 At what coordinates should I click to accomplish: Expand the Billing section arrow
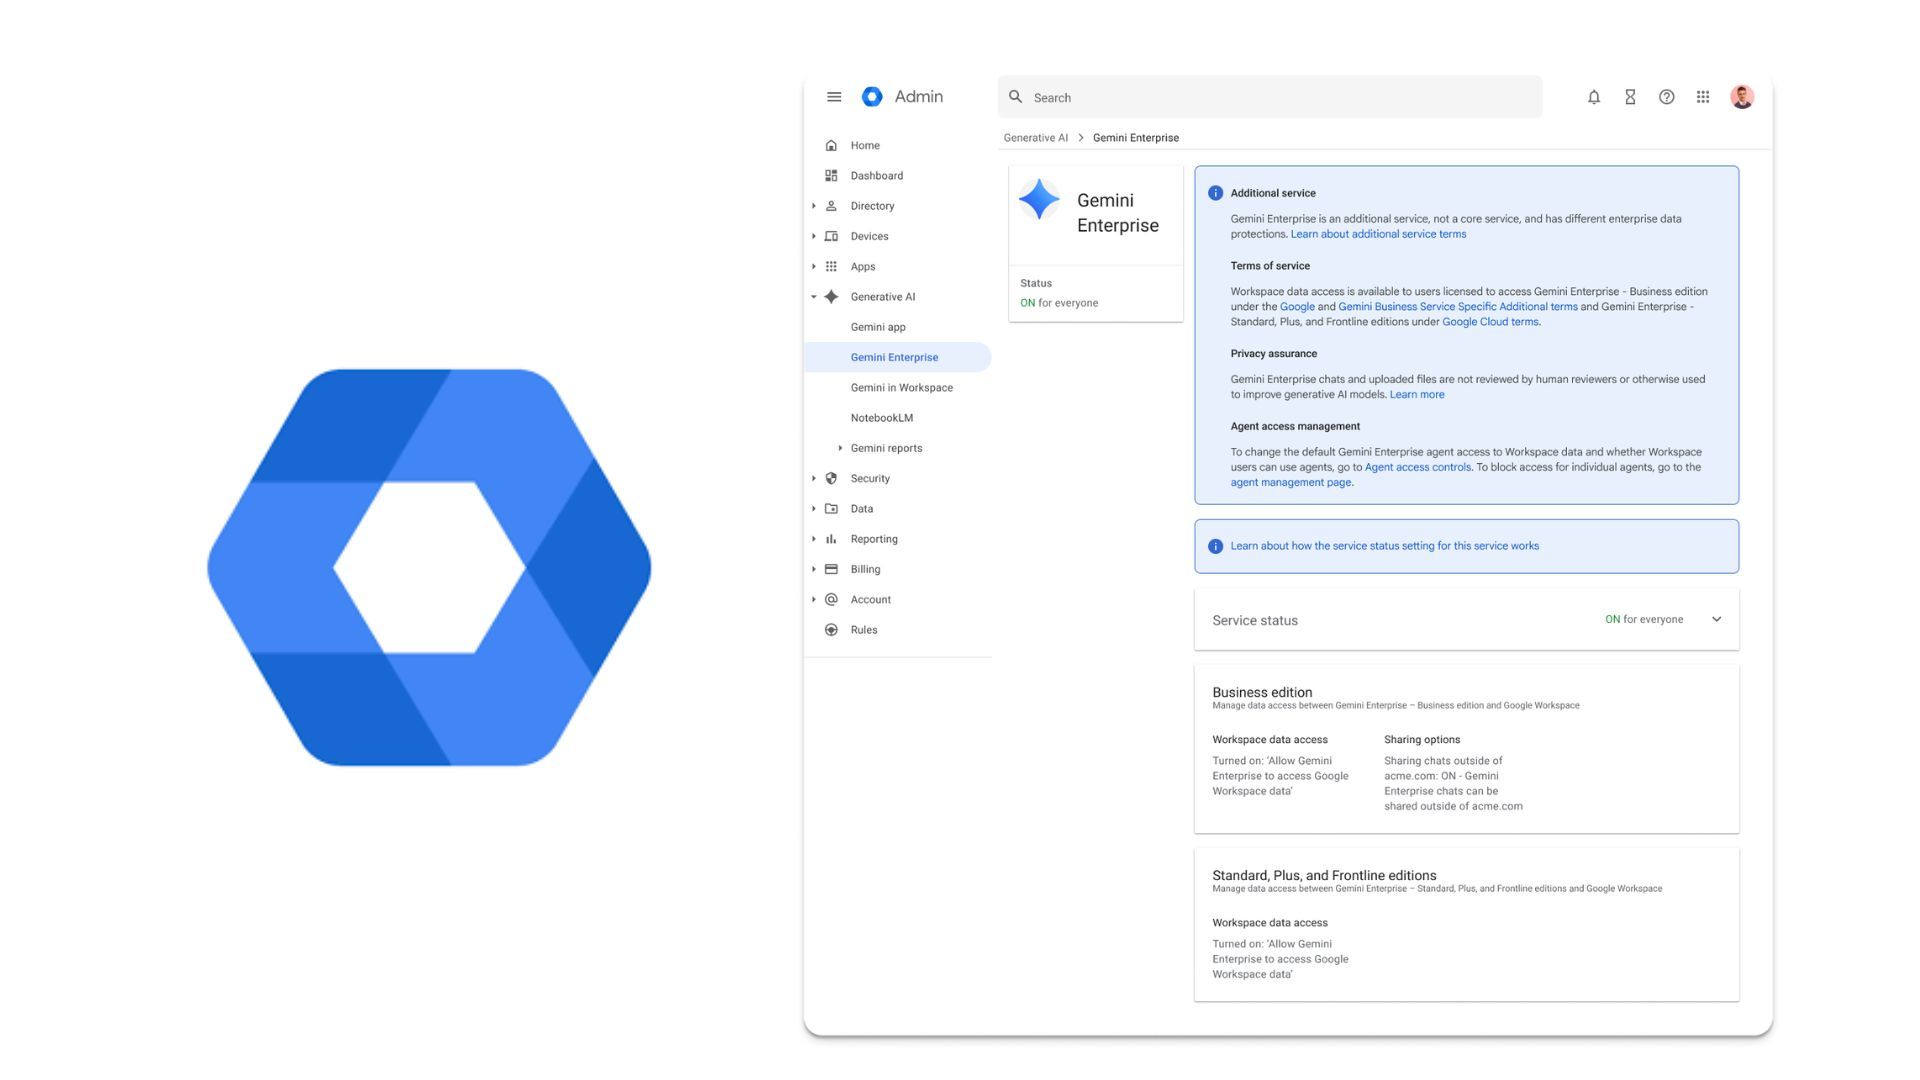[814, 570]
